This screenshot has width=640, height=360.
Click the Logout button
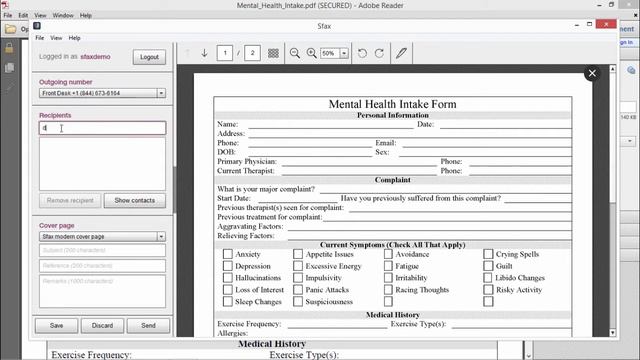pyautogui.click(x=149, y=57)
